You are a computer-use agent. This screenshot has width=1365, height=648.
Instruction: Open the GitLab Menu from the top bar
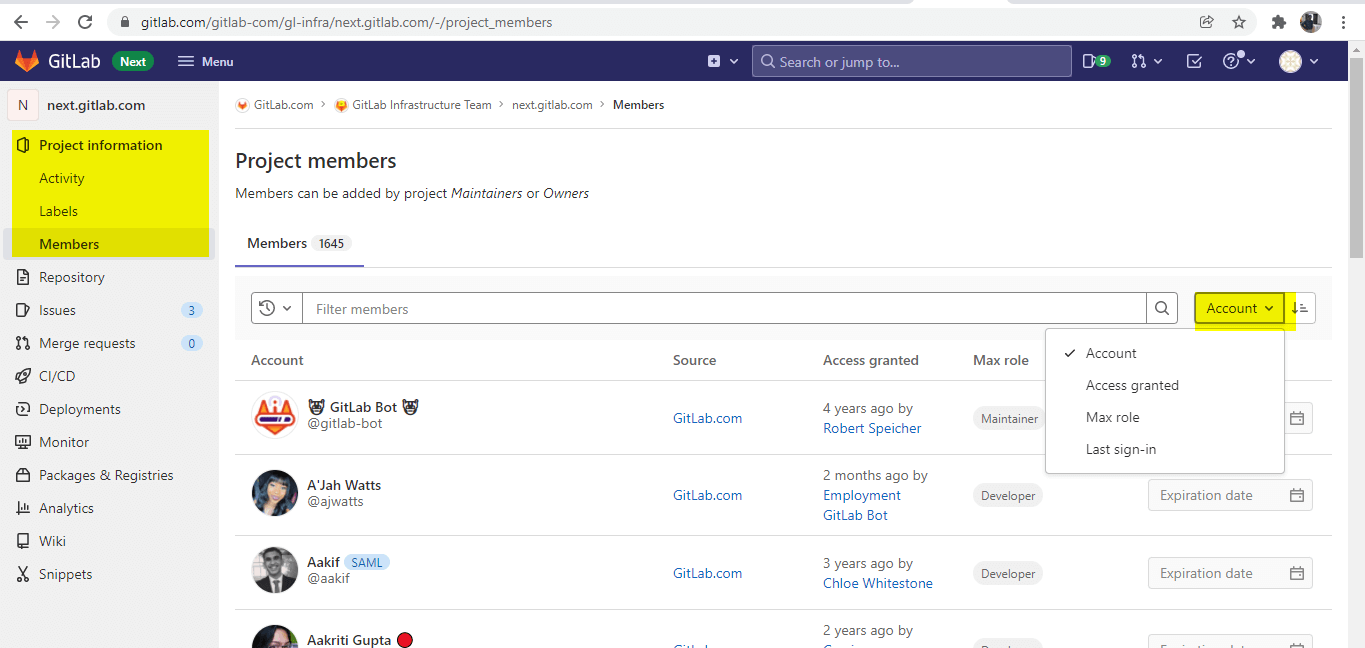[x=205, y=61]
